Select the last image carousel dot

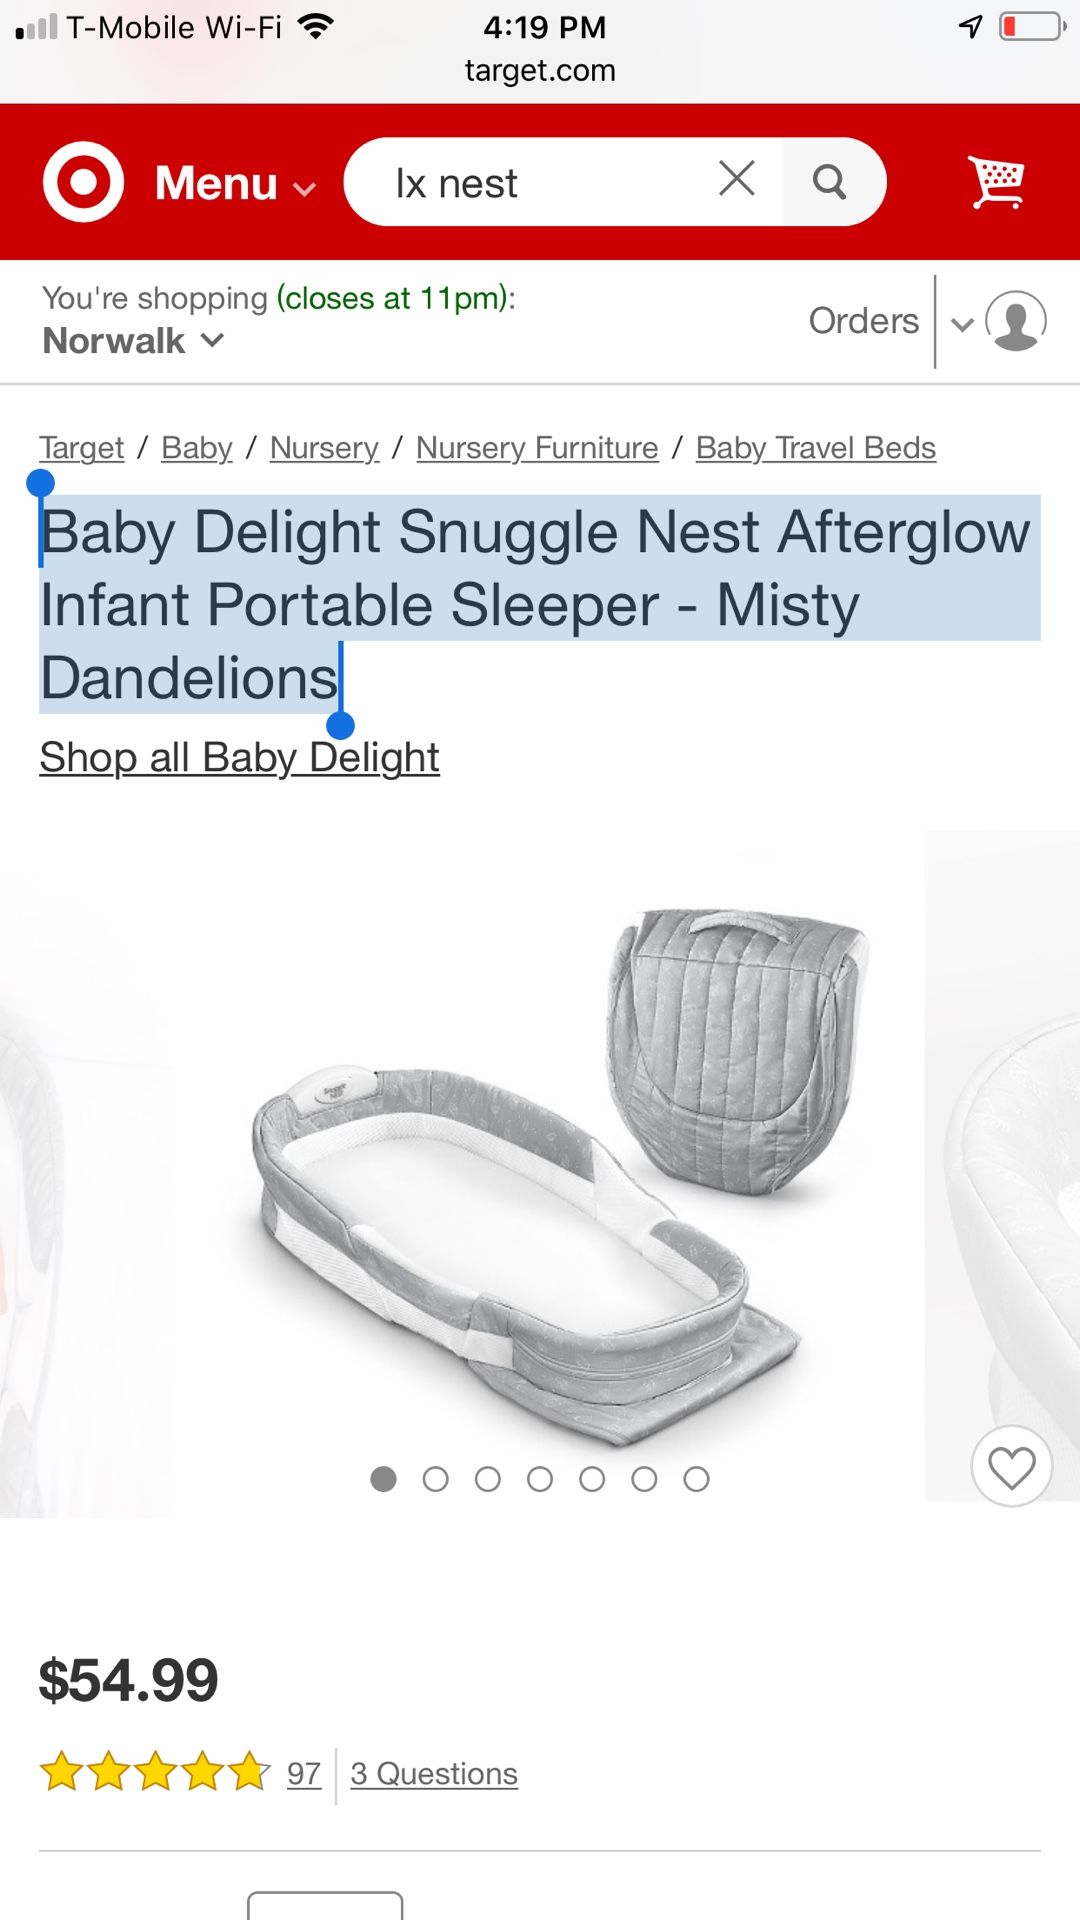click(x=696, y=1479)
